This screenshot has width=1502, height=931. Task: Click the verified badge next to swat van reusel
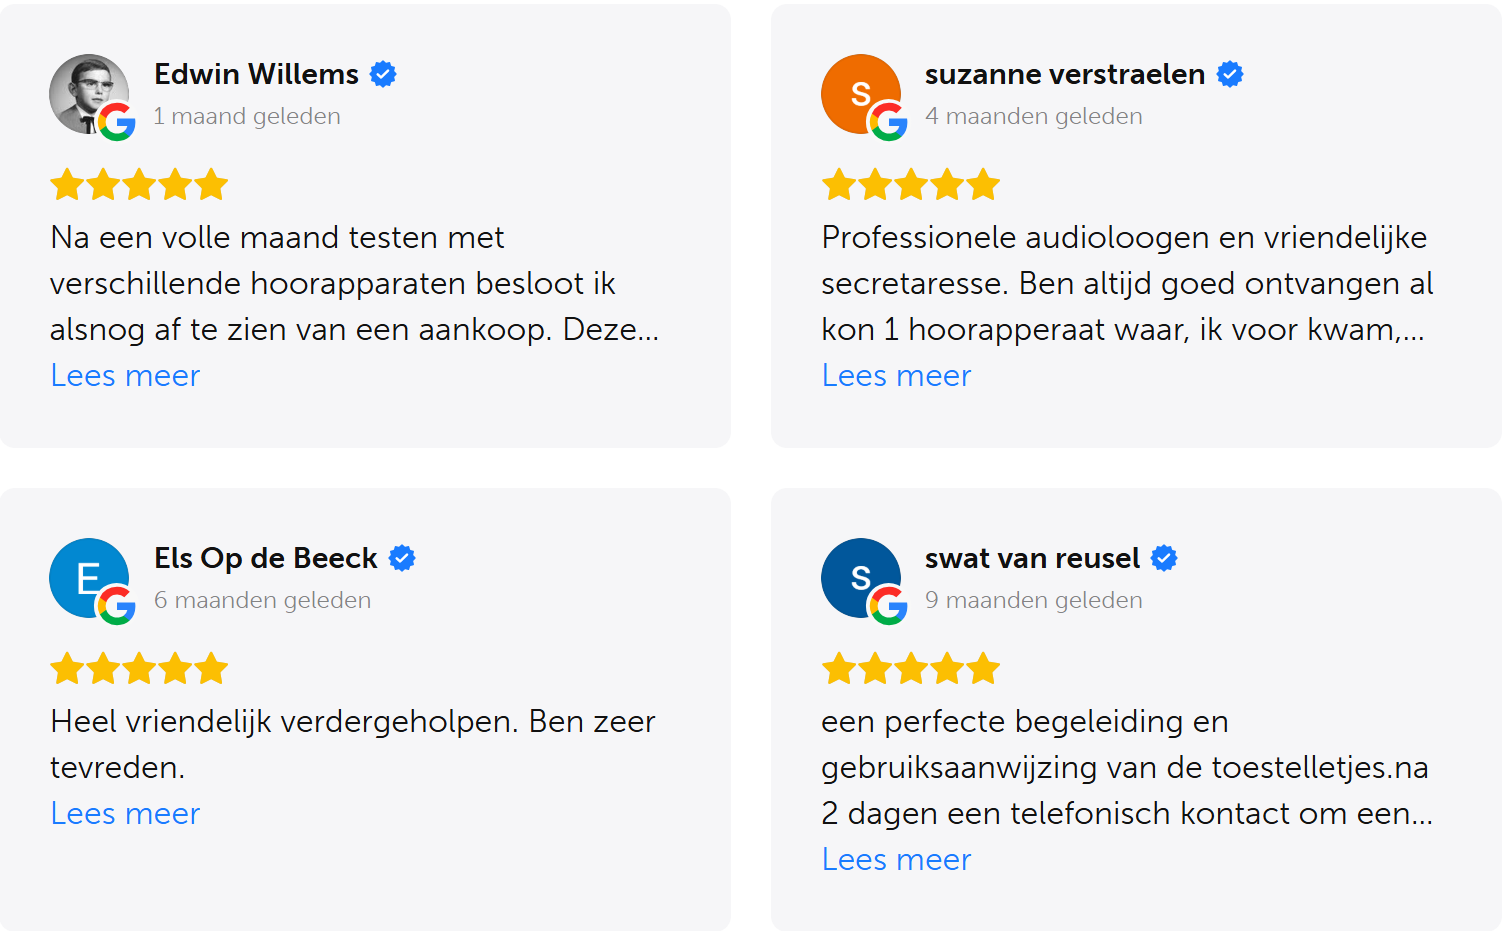tap(1163, 558)
